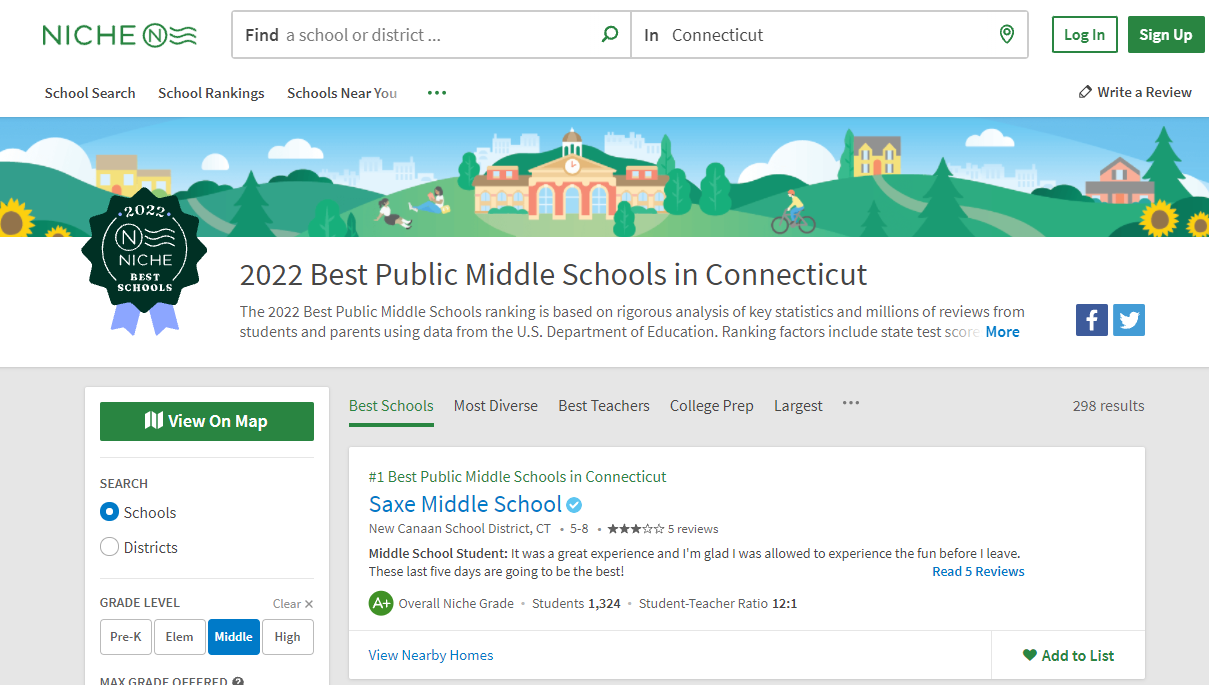Click Student-Teacher Ratio 12:1 text
Image resolution: width=1209 pixels, height=685 pixels.
718,603
